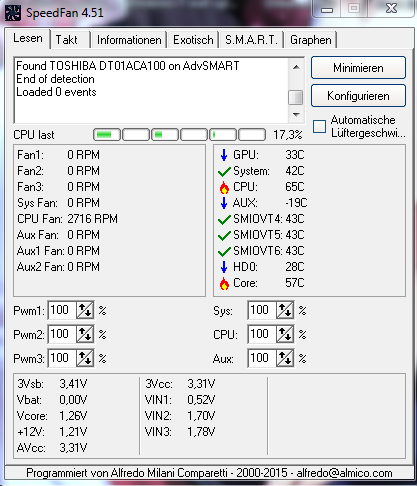Click the AUX -19C temperature value
417x486 pixels.
(x=296, y=203)
